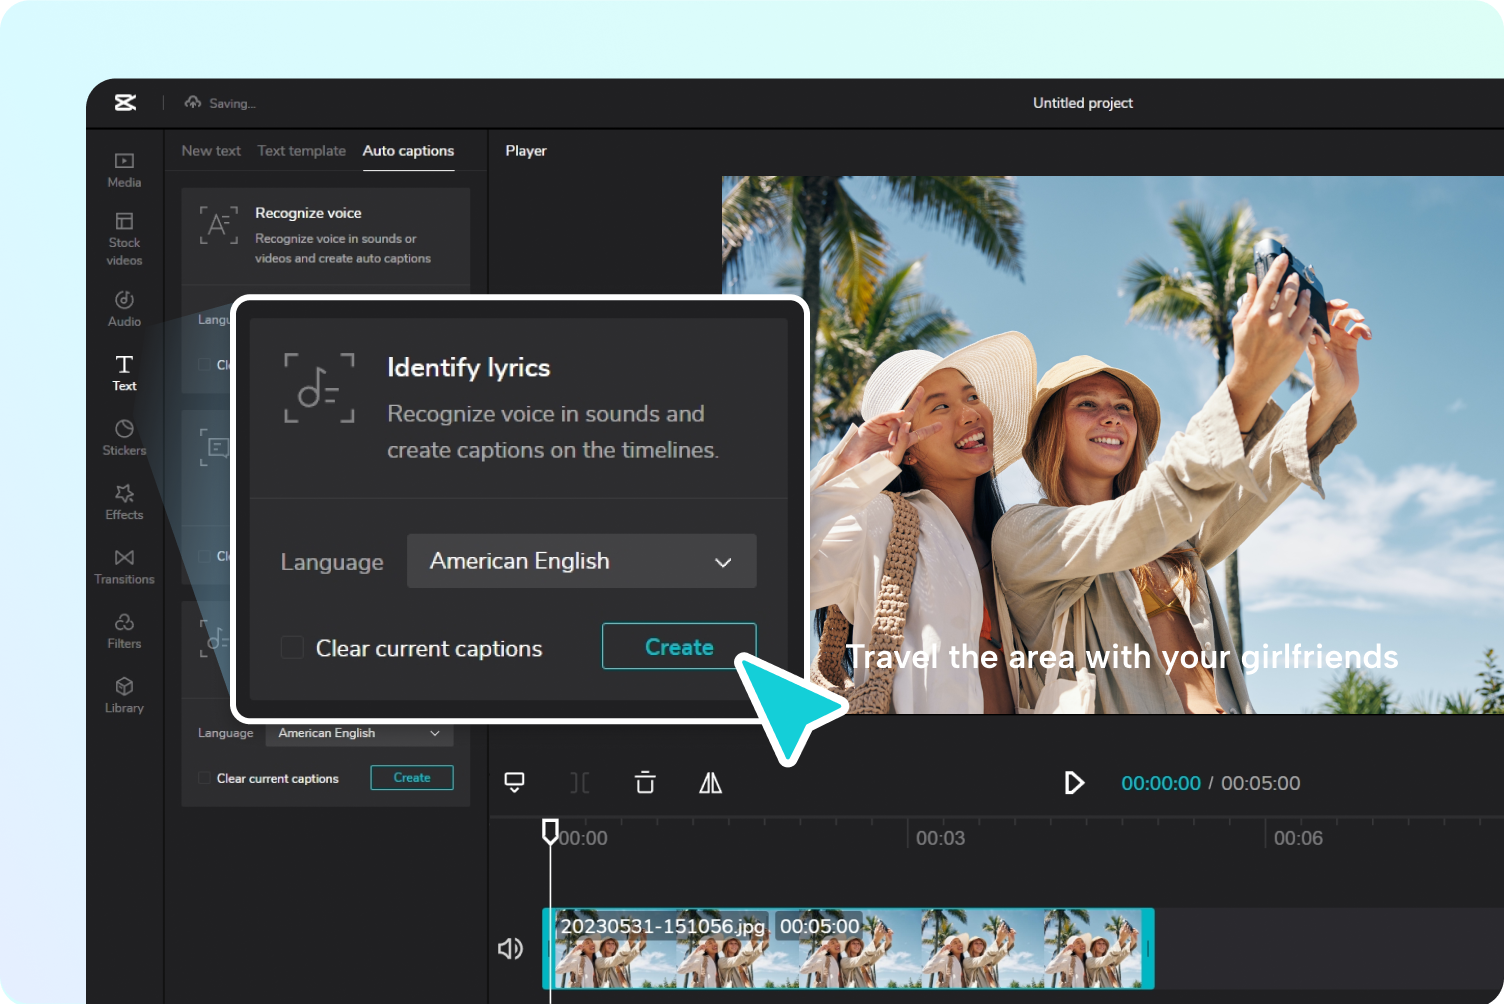Click the Identify lyrics music note icon

(x=319, y=388)
